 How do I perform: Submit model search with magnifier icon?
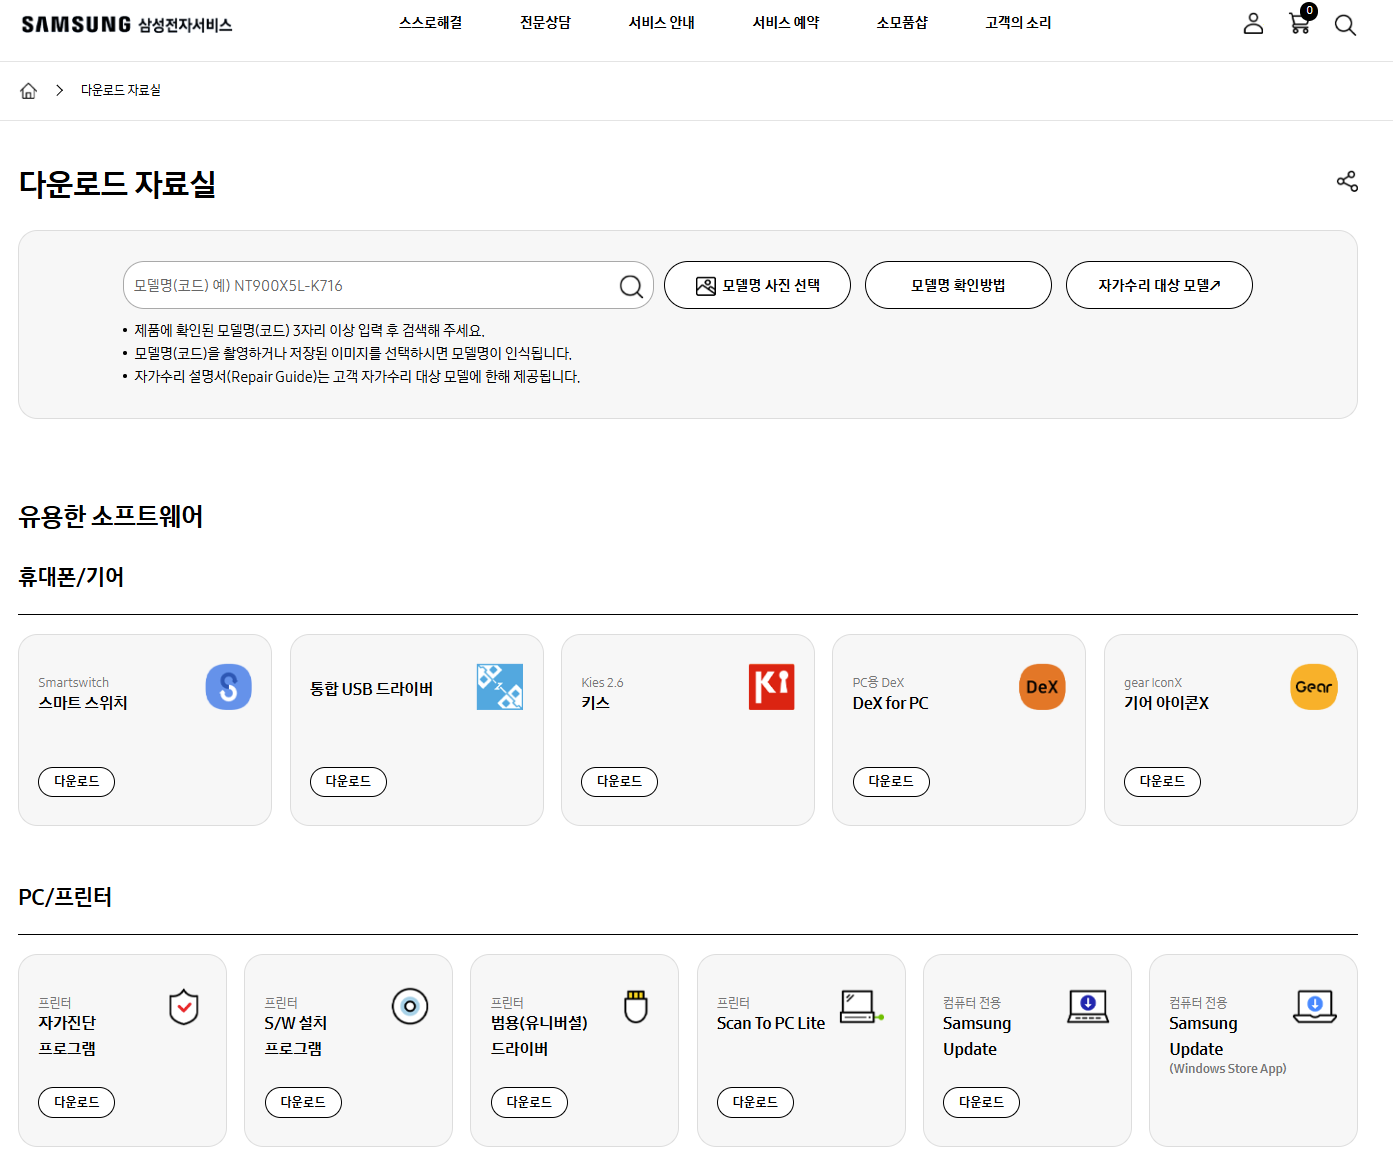click(x=631, y=286)
